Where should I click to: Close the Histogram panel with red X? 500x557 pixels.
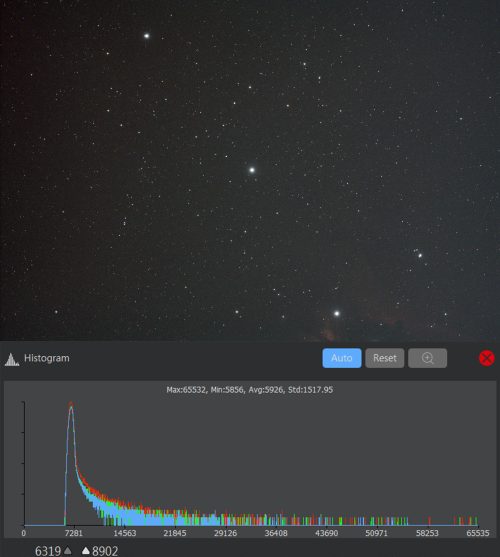pyautogui.click(x=487, y=358)
